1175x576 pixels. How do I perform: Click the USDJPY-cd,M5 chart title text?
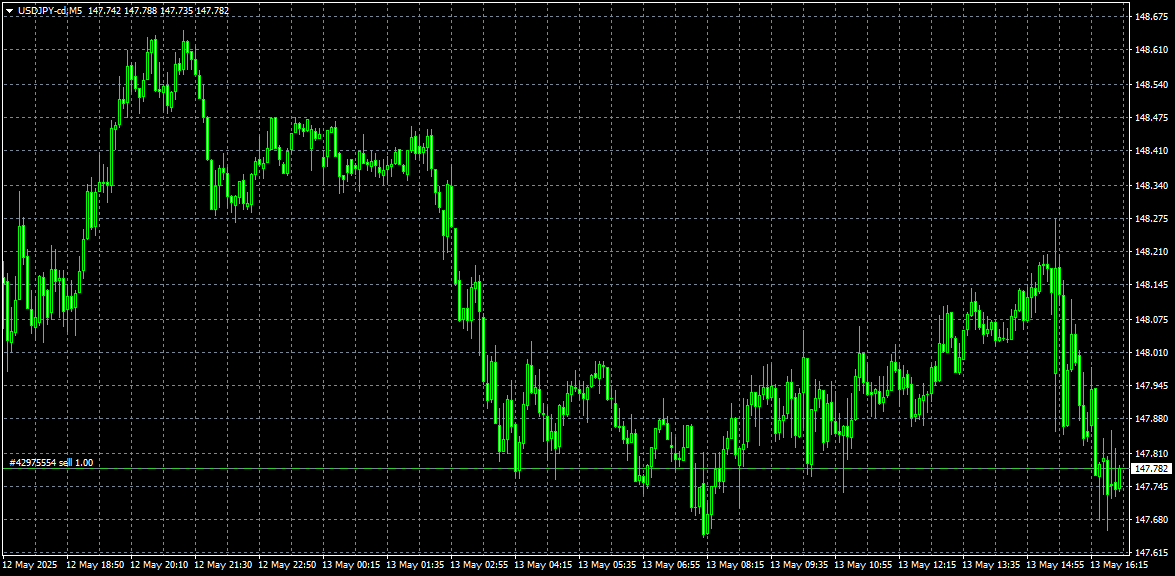click(49, 11)
